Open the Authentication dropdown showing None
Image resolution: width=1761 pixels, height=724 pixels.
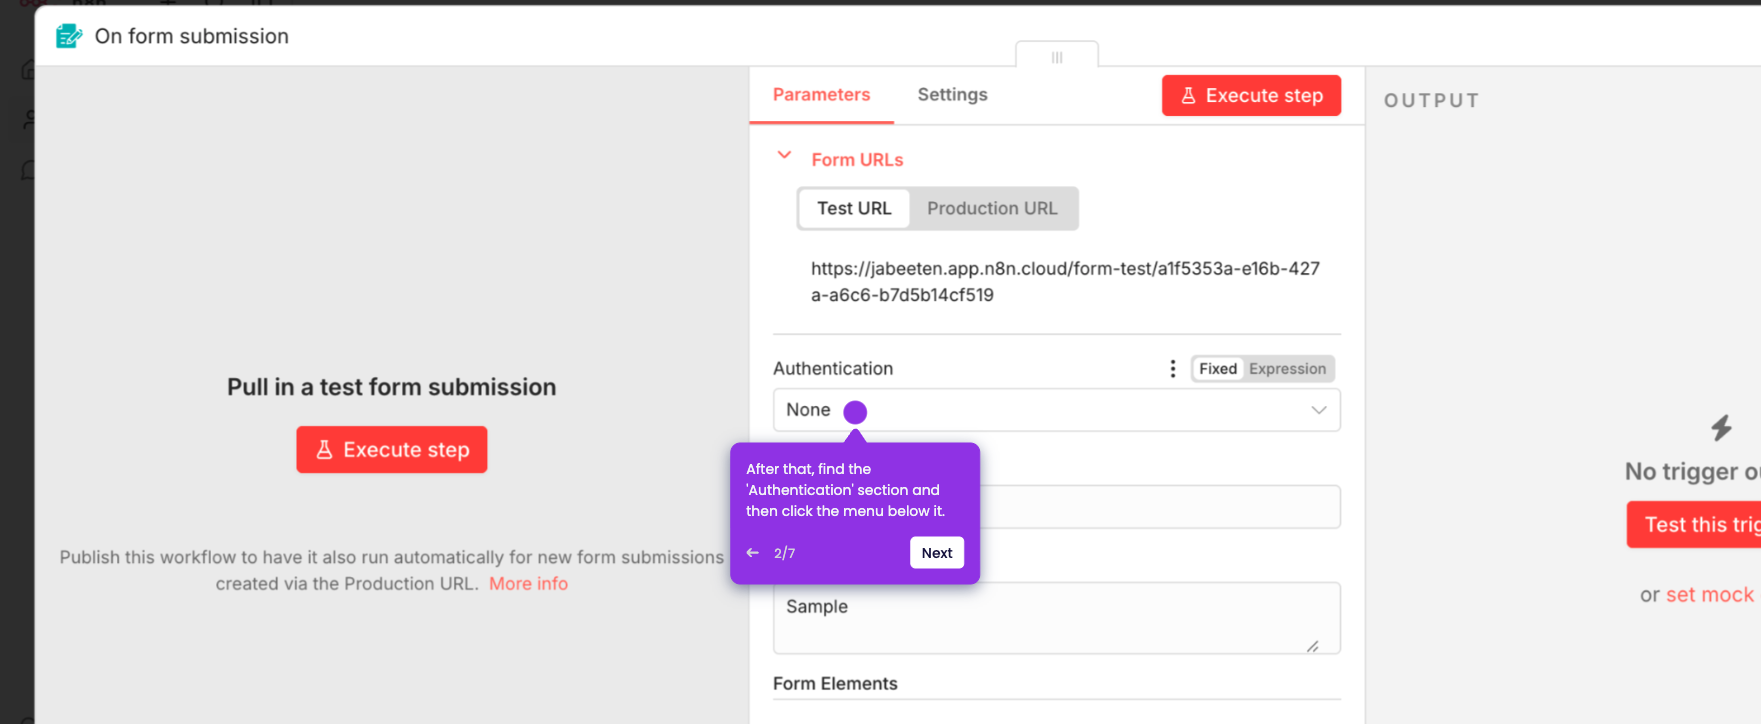pyautogui.click(x=1057, y=410)
